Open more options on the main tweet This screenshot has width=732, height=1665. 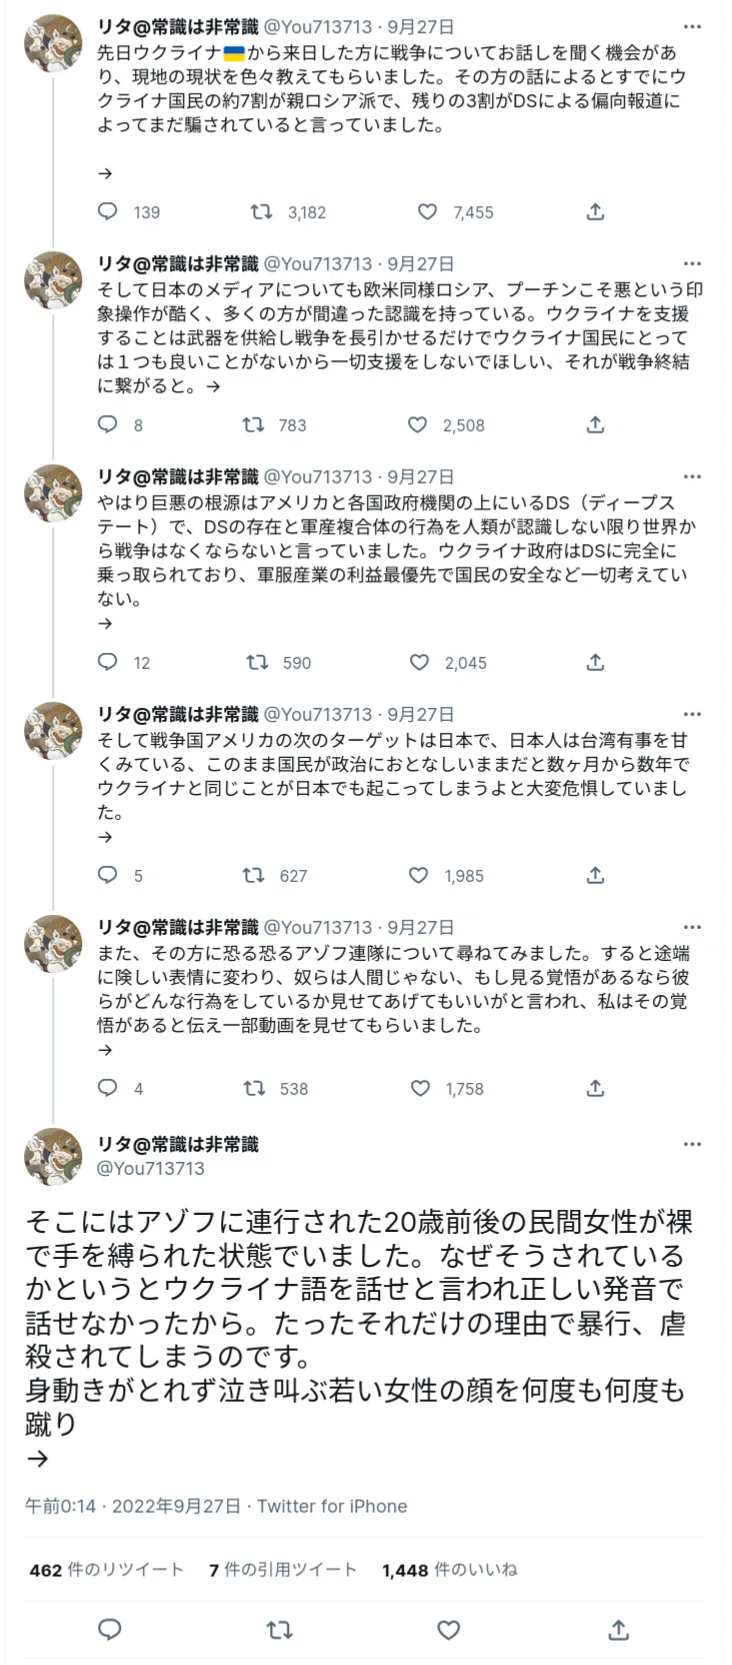[x=692, y=1144]
